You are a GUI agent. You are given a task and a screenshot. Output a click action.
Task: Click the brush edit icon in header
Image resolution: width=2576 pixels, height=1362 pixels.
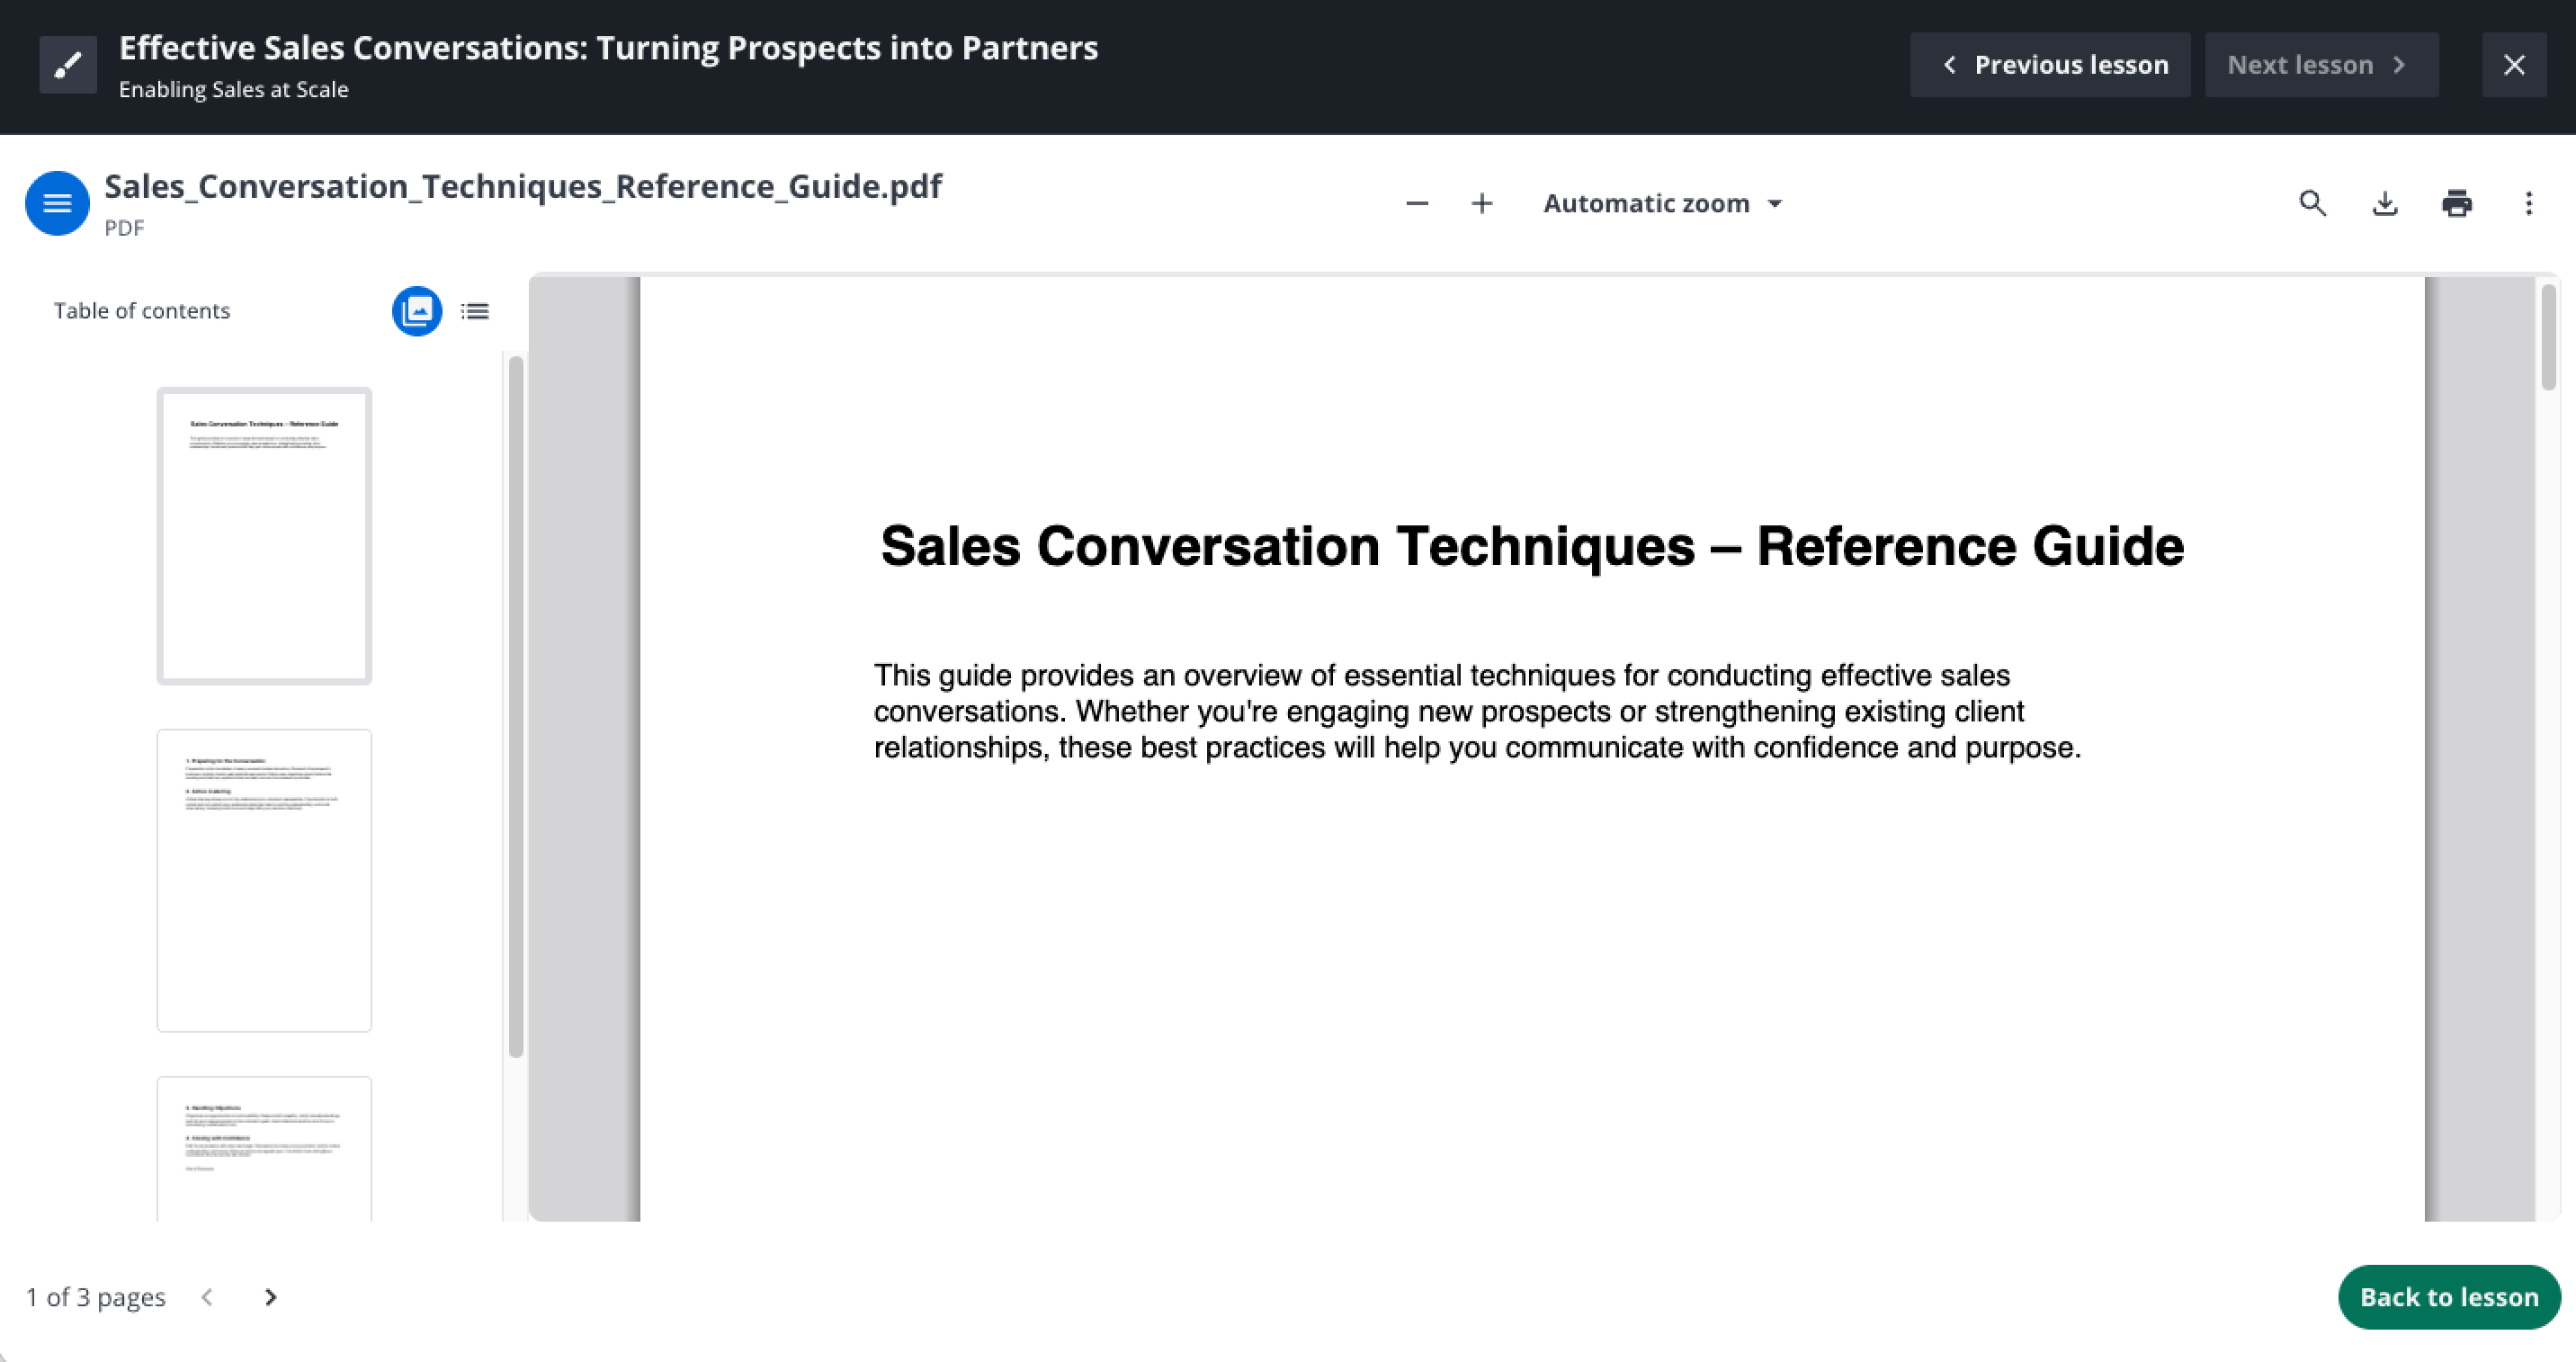pos(68,65)
